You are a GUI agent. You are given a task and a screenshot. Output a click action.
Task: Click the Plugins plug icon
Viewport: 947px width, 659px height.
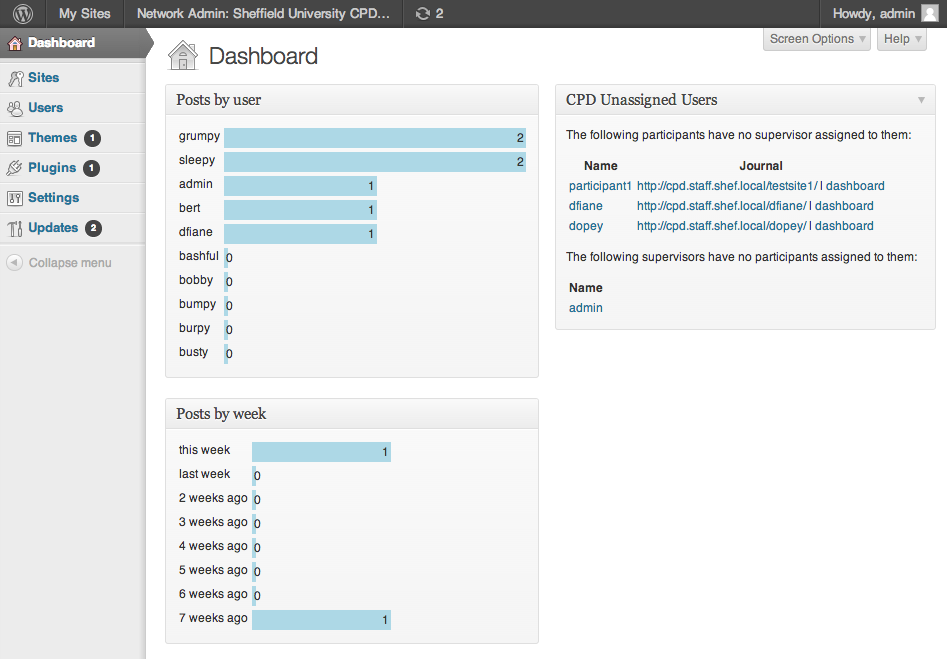[14, 168]
